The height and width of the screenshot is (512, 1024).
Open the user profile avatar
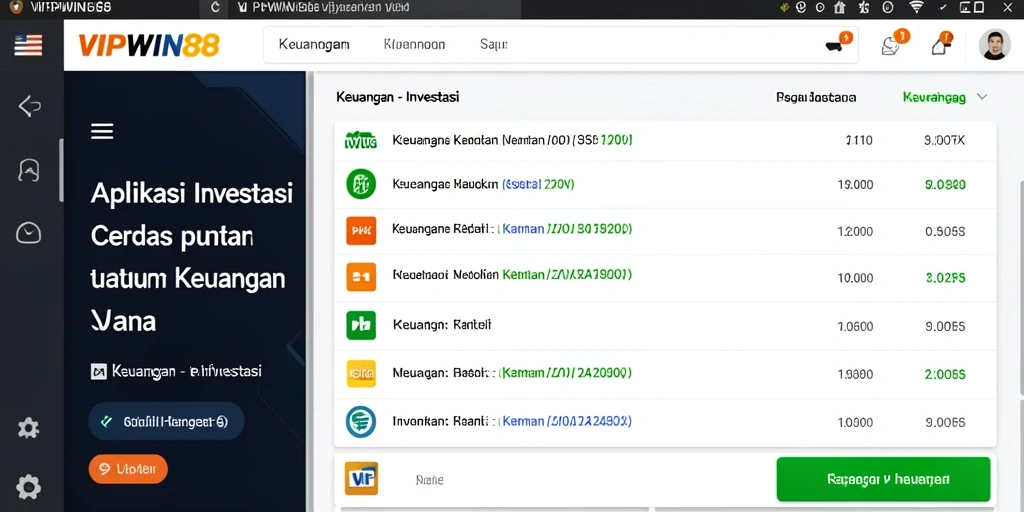pyautogui.click(x=994, y=44)
